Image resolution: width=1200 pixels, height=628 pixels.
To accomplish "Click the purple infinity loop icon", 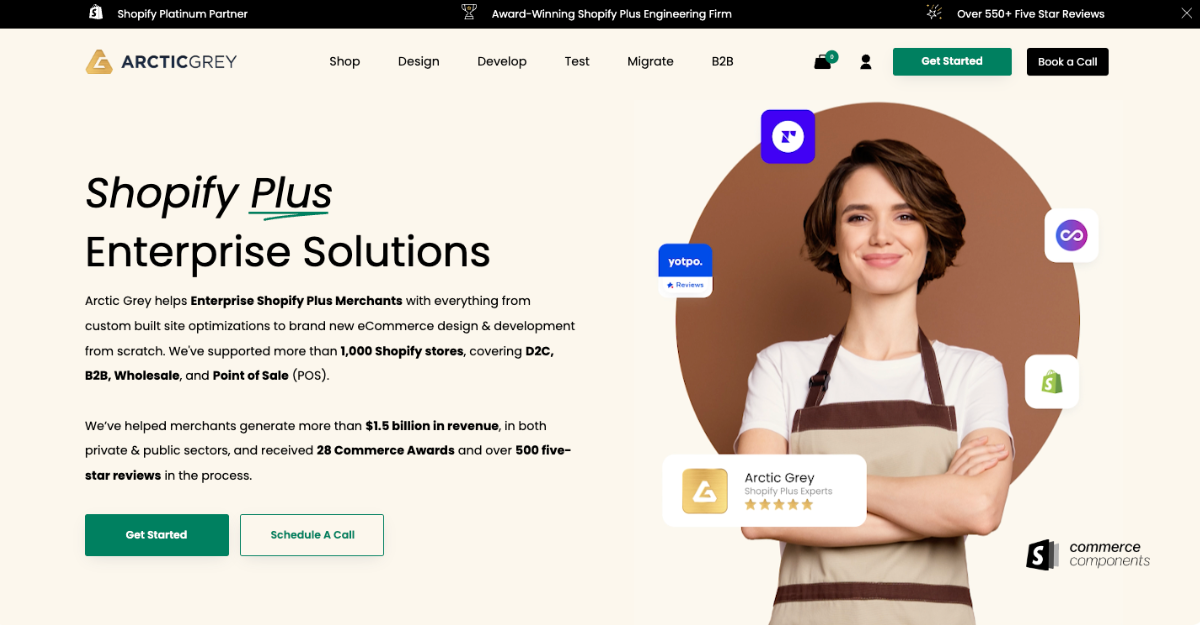I will point(1071,236).
